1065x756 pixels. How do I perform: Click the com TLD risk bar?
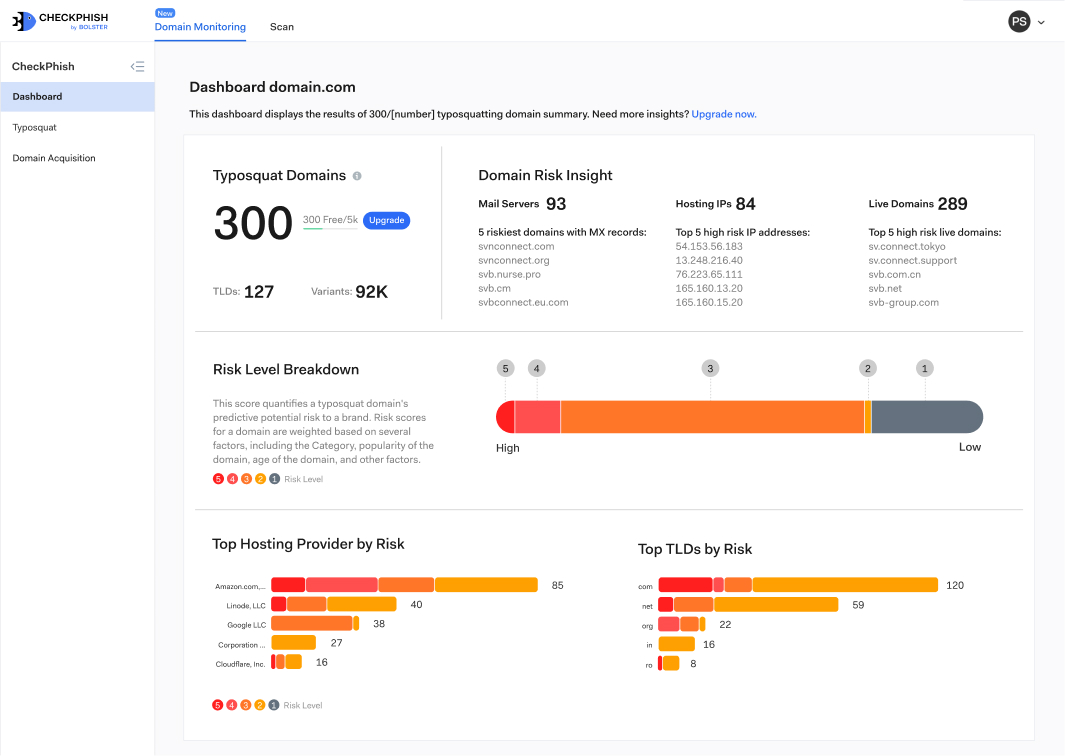click(x=797, y=585)
